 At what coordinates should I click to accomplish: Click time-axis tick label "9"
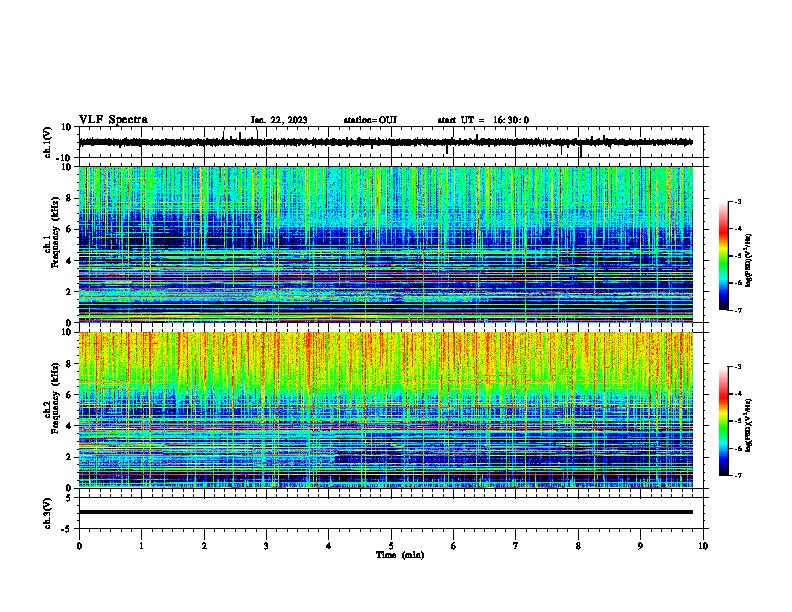click(x=640, y=546)
